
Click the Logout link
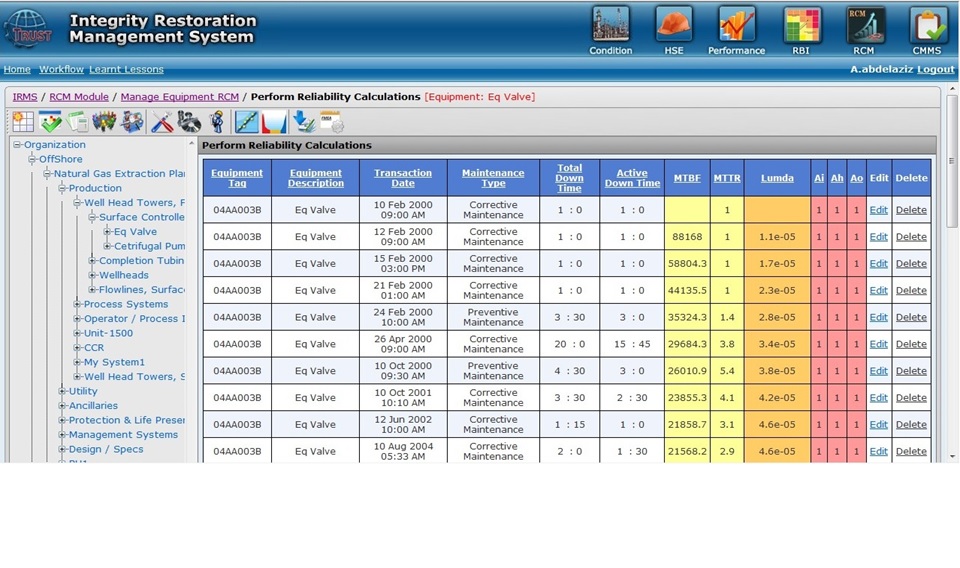(x=935, y=70)
